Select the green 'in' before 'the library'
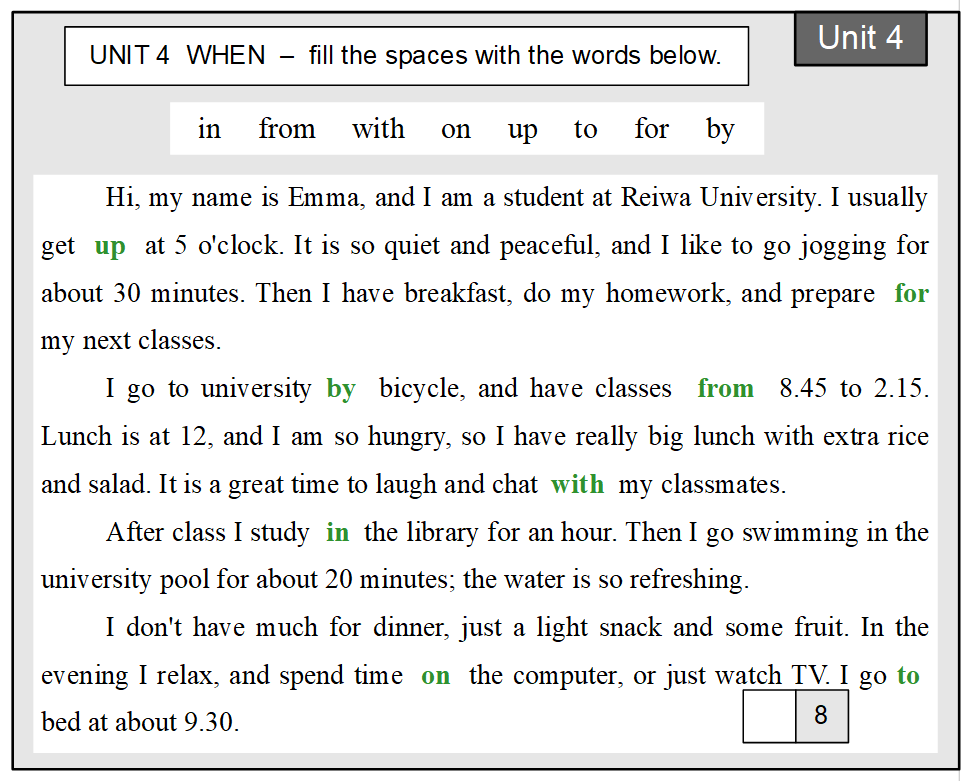 338,533
